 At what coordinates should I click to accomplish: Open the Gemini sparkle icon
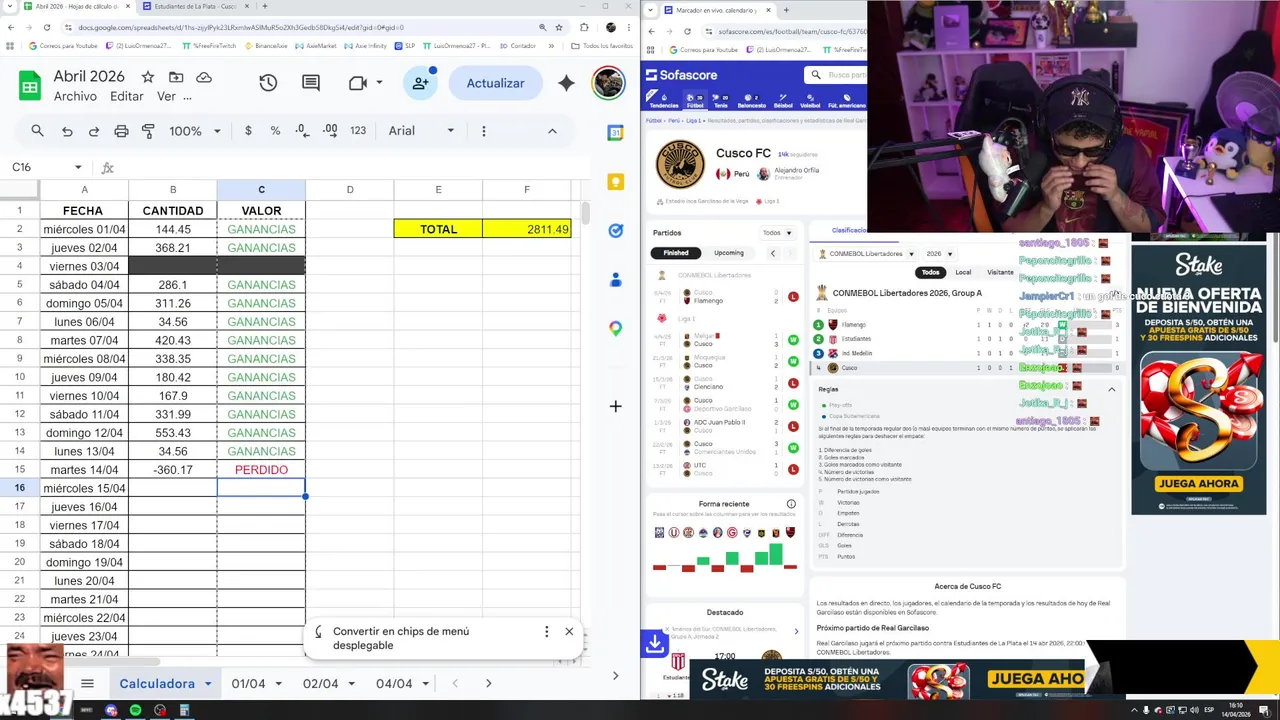coord(566,83)
